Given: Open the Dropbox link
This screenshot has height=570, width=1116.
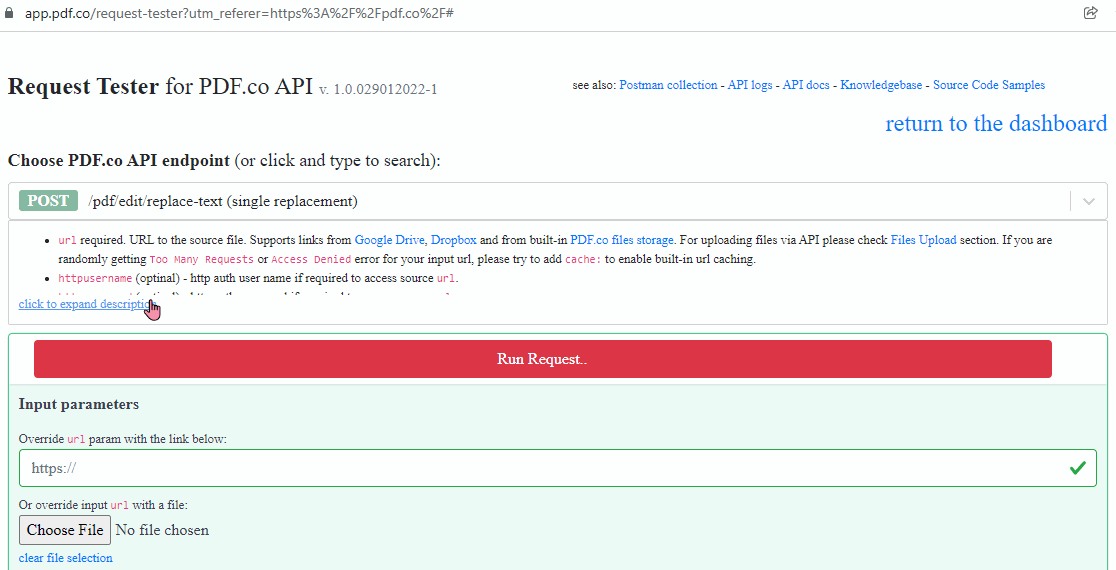Looking at the screenshot, I should (453, 240).
